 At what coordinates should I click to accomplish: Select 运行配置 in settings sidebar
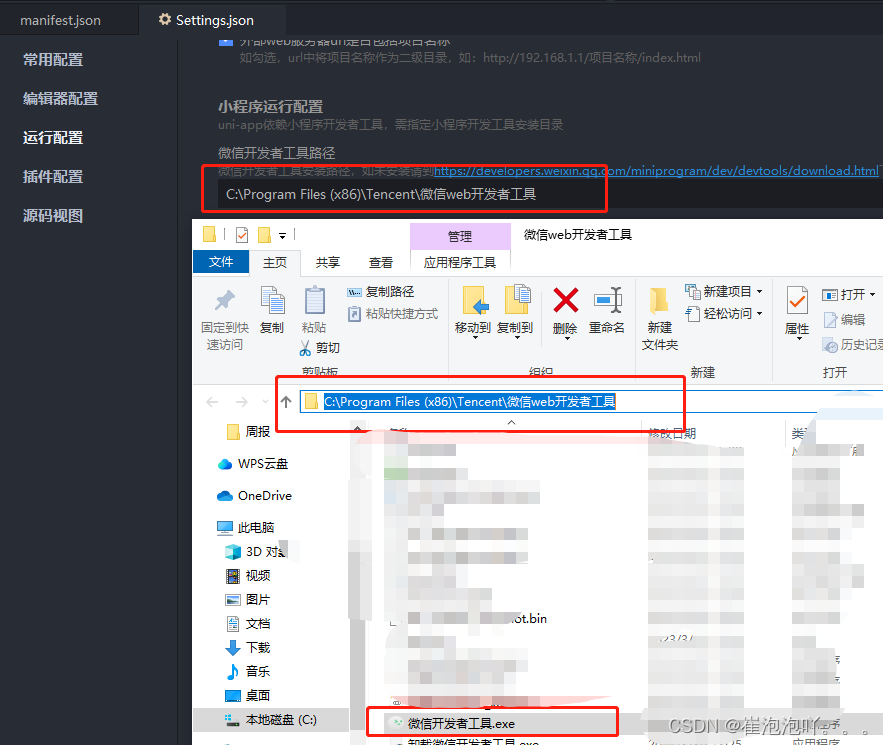pos(53,137)
